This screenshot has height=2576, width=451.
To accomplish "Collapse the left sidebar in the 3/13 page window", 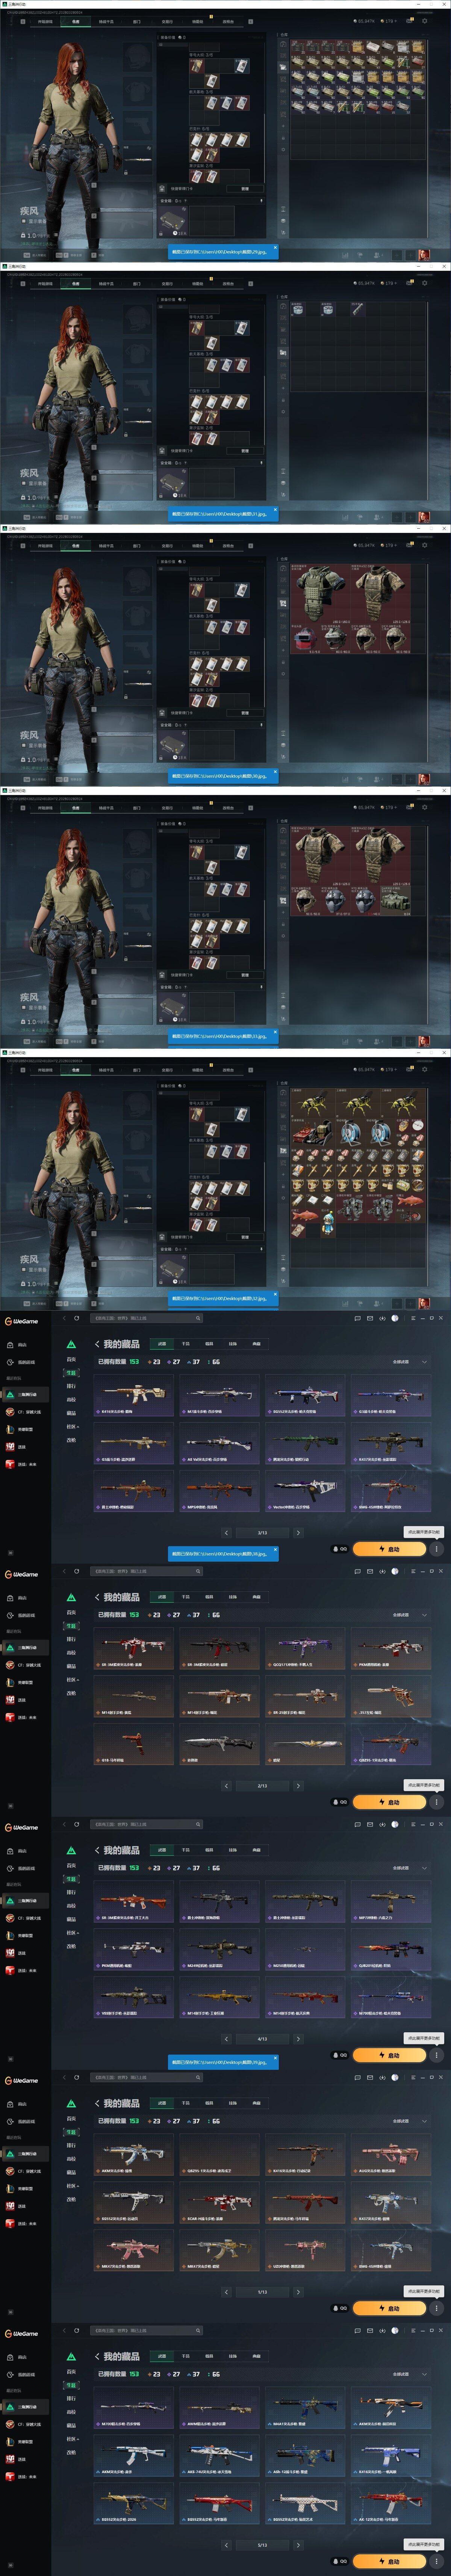I will tap(11, 1553).
